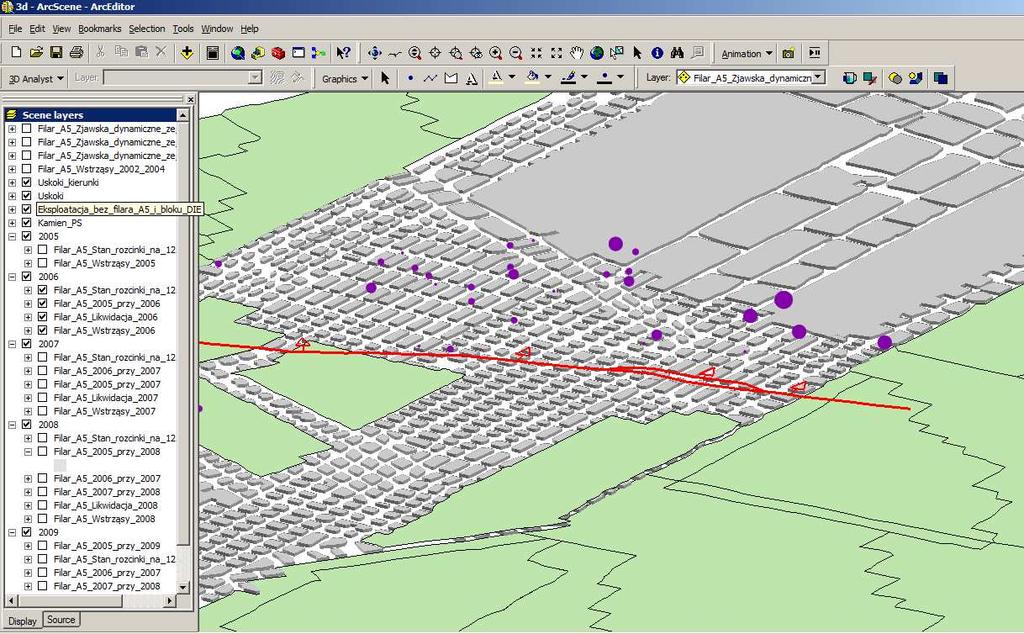Choose the Zoom Out tool

(x=516, y=53)
